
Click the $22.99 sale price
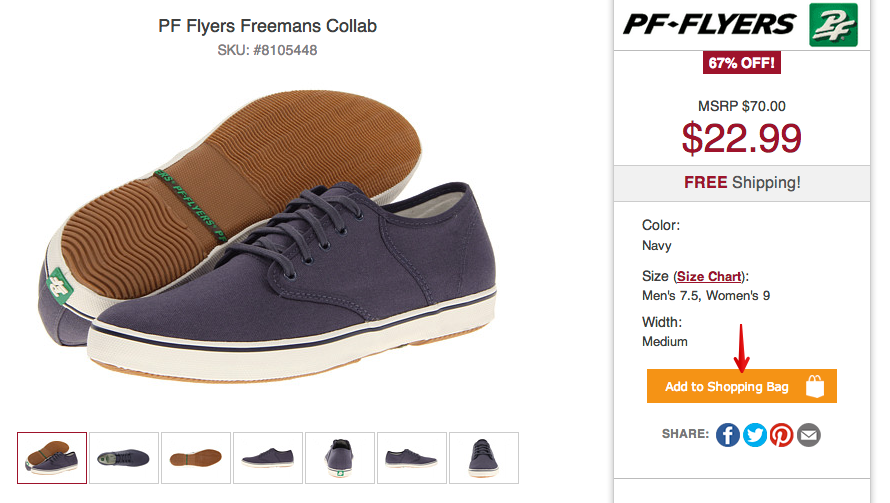point(742,137)
